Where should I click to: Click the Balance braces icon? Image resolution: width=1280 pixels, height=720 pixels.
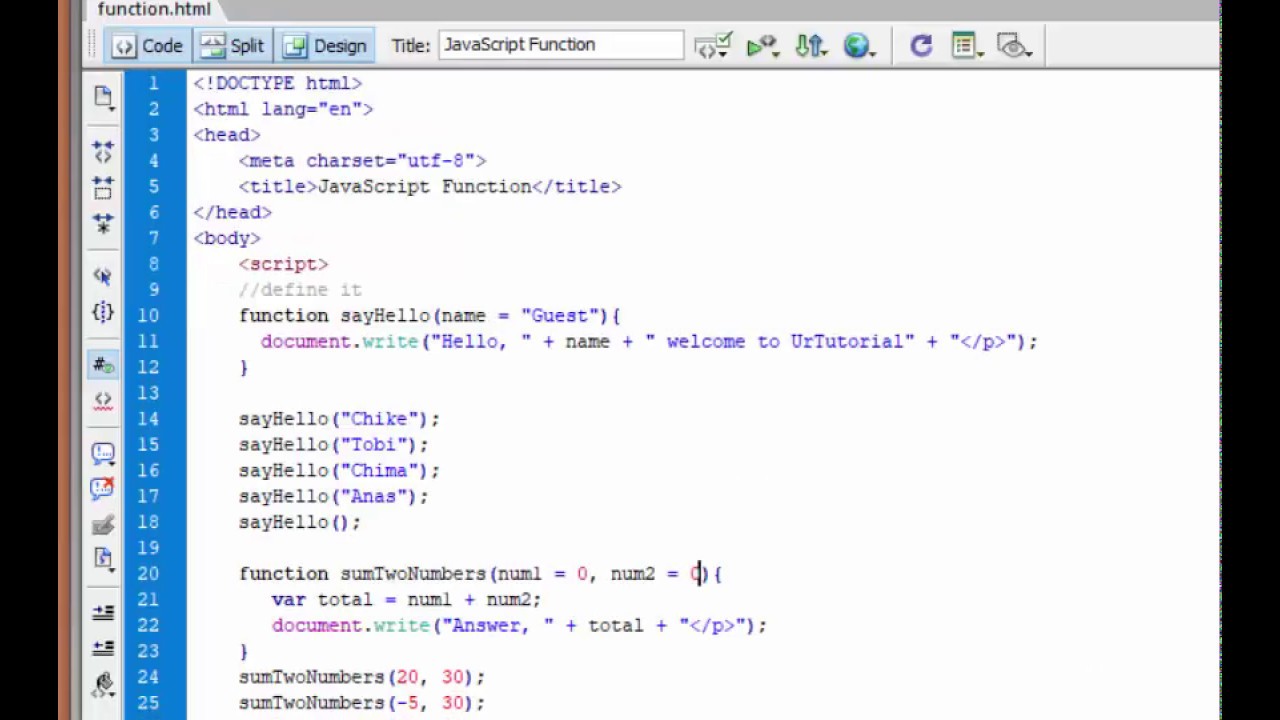tap(103, 312)
